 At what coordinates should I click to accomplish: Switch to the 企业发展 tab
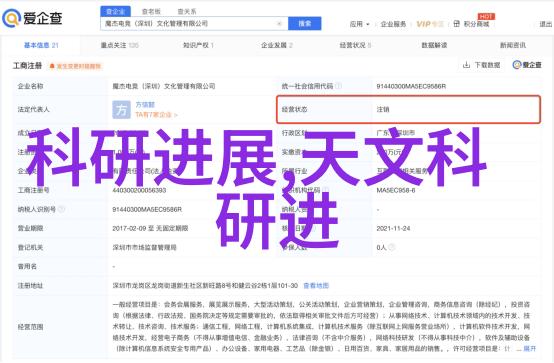click(x=277, y=45)
